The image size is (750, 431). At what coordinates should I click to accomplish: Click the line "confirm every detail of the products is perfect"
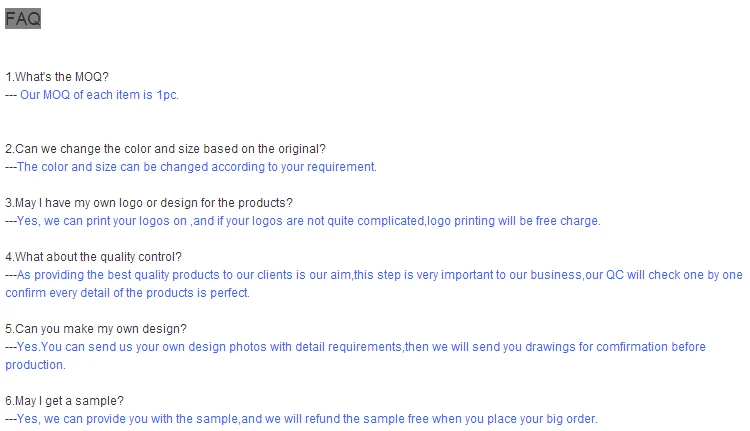coord(127,293)
